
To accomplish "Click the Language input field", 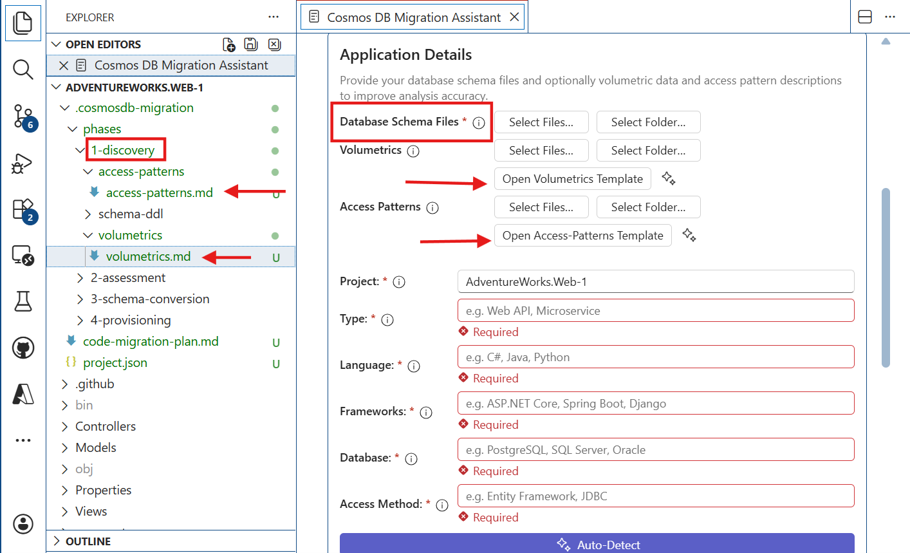I will (x=656, y=357).
